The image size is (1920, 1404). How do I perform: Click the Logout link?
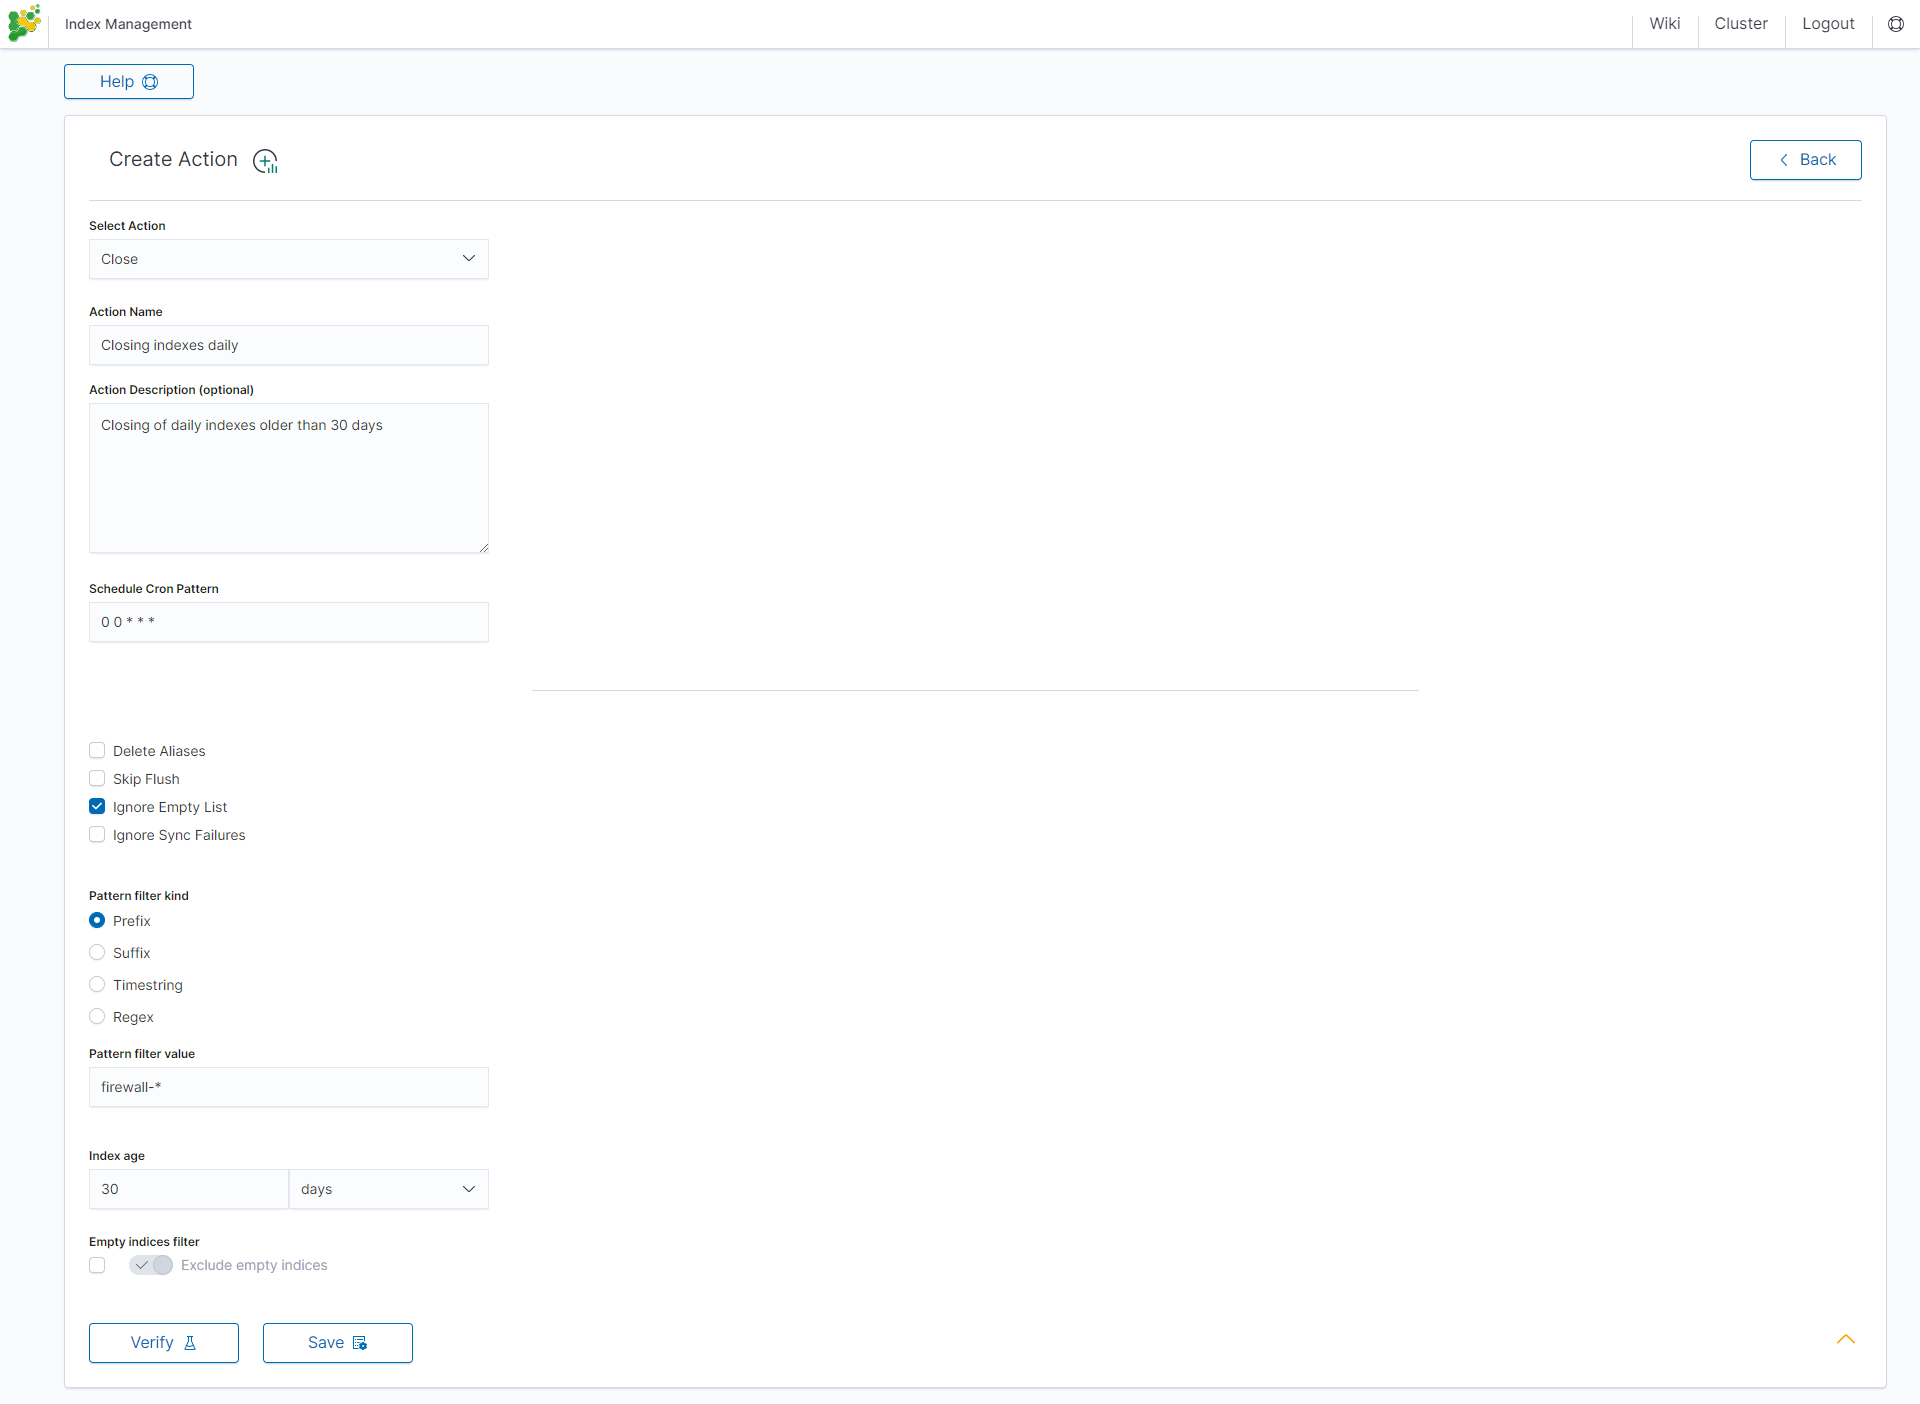tap(1827, 24)
